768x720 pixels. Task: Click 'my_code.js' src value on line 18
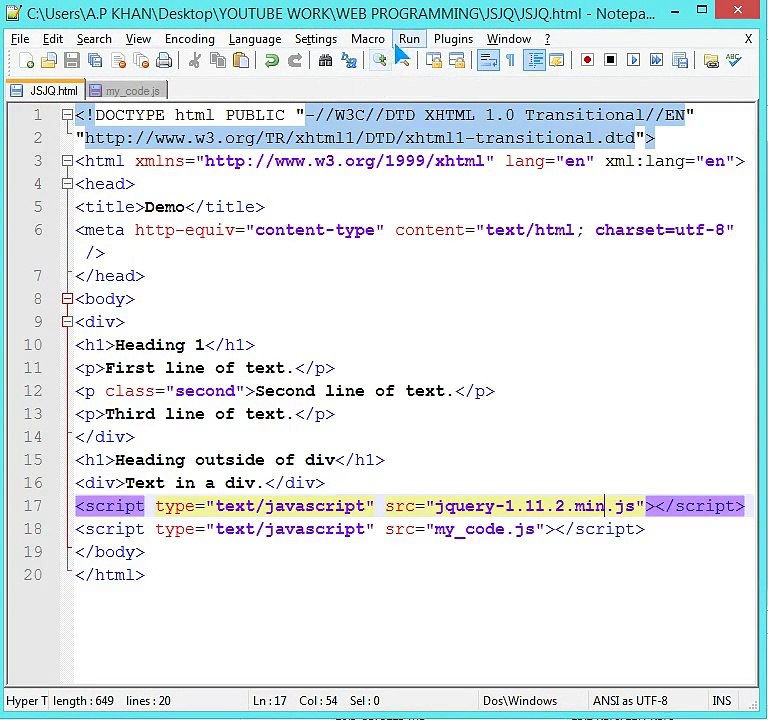coord(485,529)
